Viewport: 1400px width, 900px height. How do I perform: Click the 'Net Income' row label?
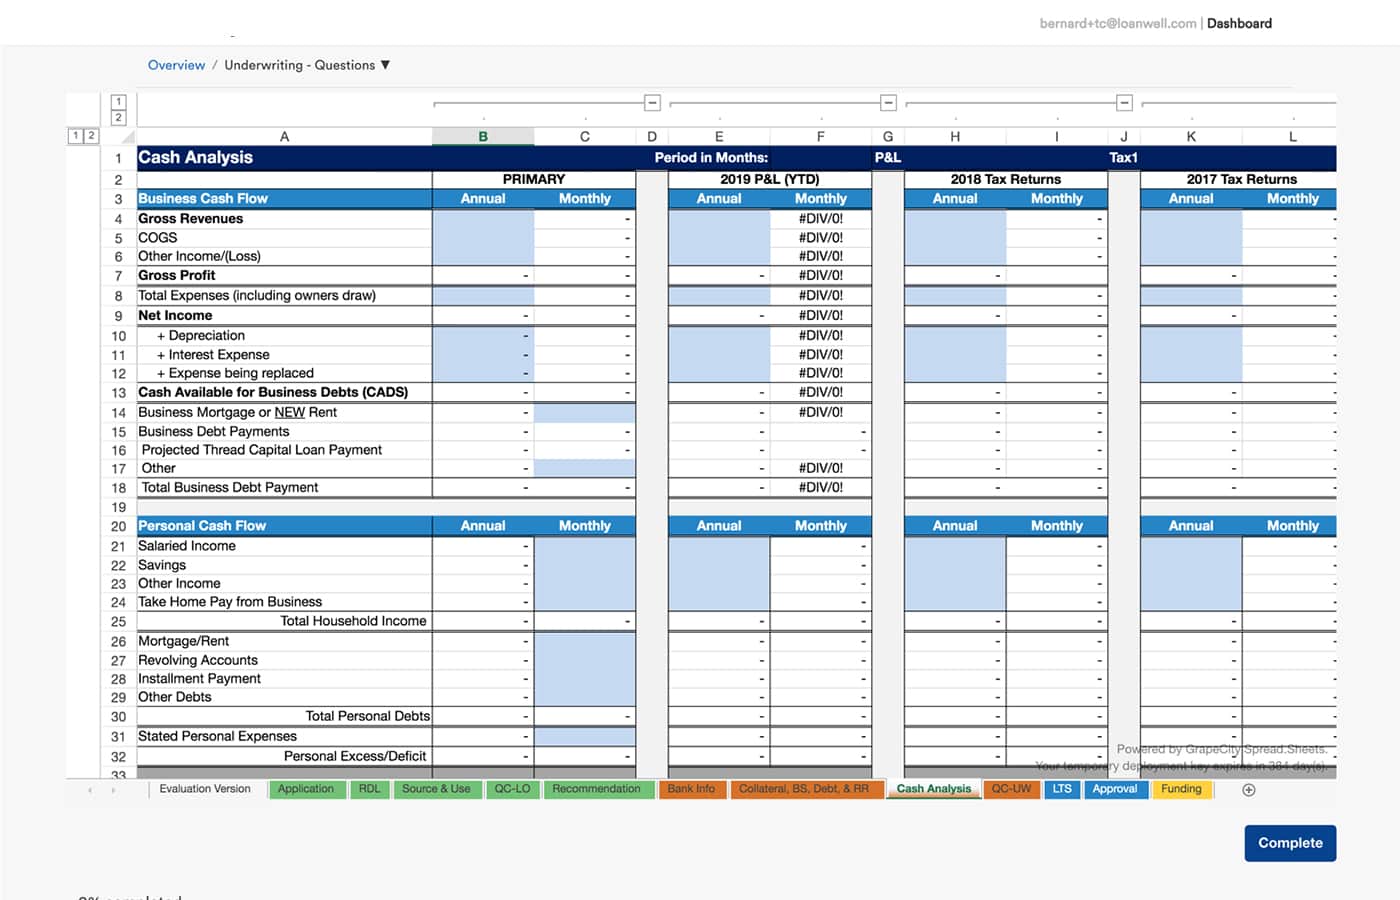click(x=175, y=315)
